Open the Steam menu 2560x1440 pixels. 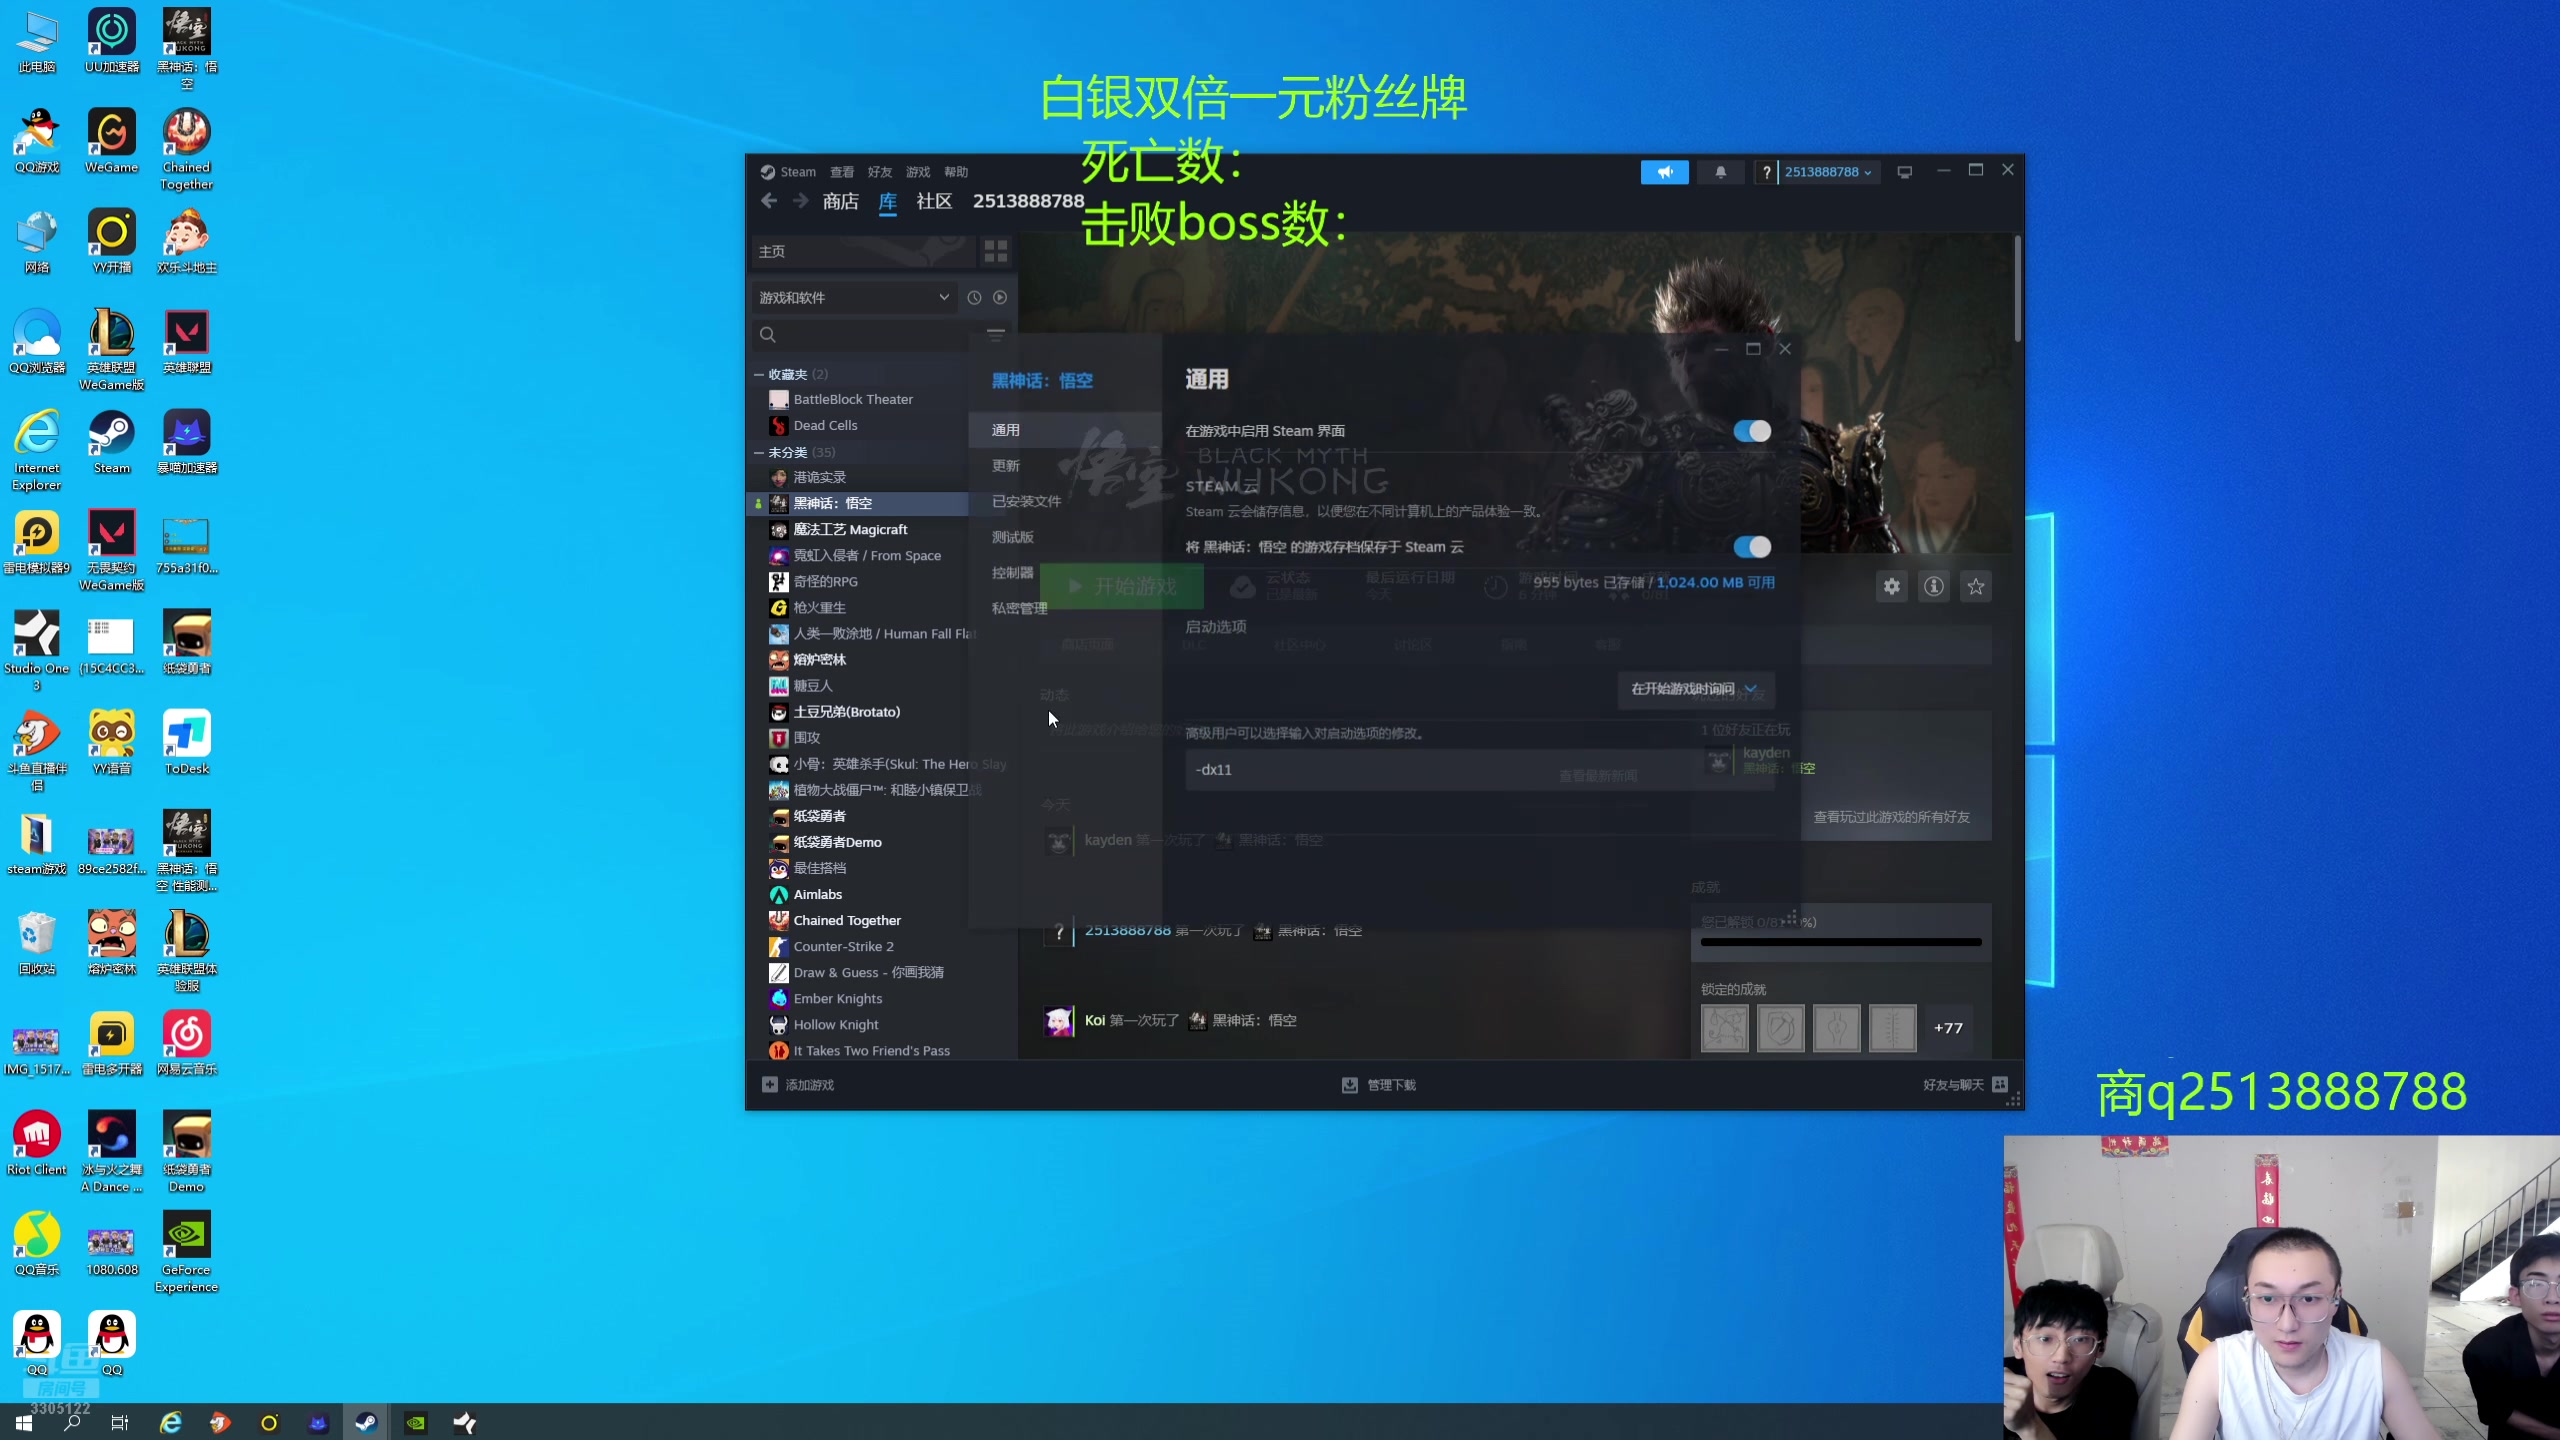click(798, 172)
